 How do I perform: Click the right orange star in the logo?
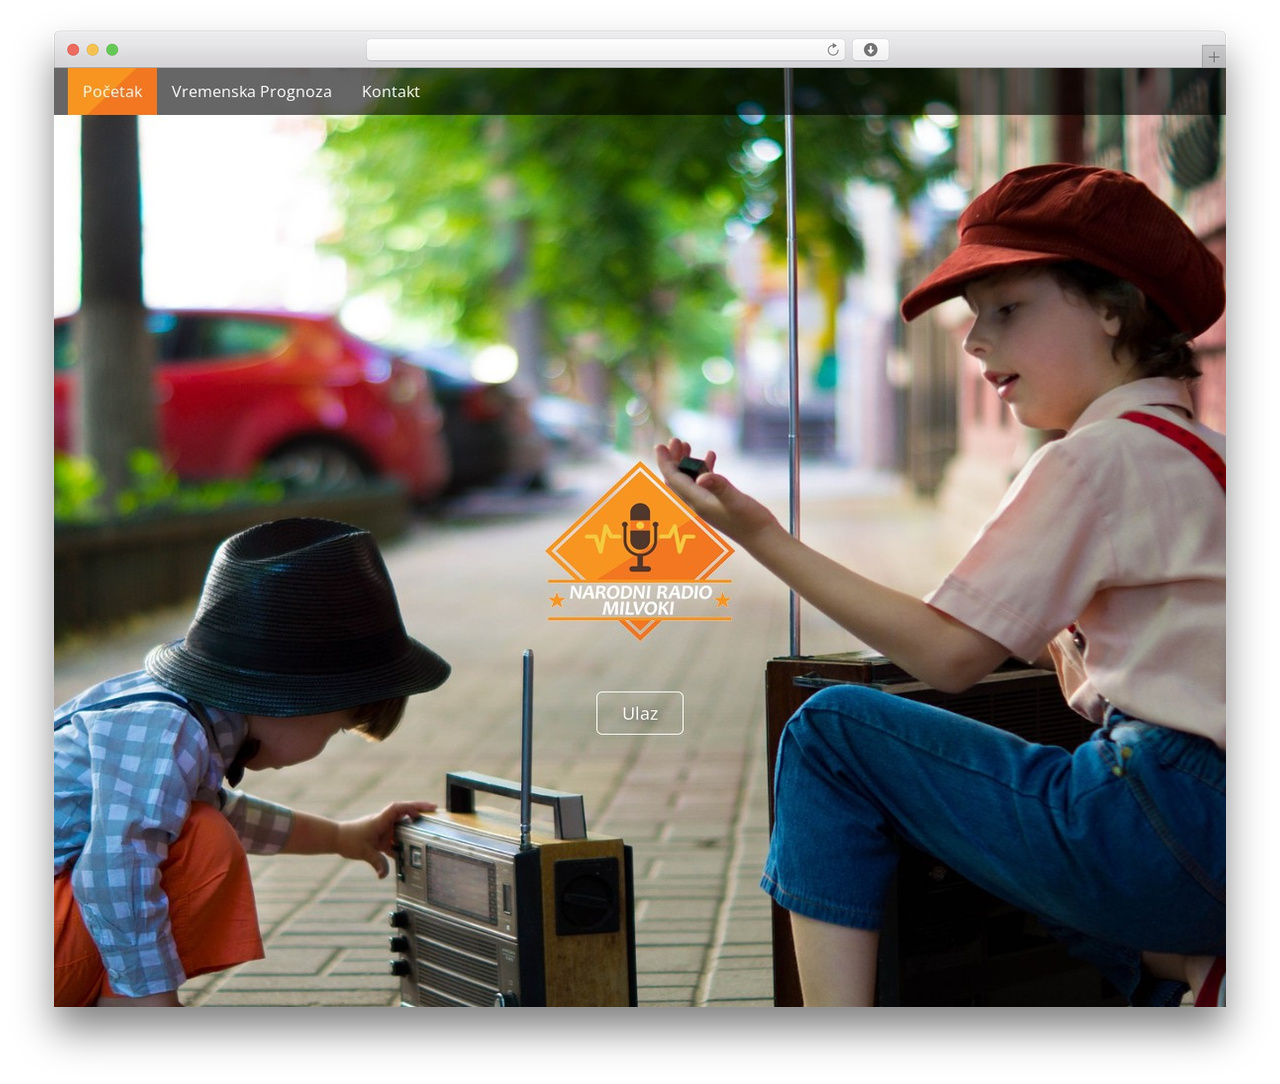[x=722, y=600]
